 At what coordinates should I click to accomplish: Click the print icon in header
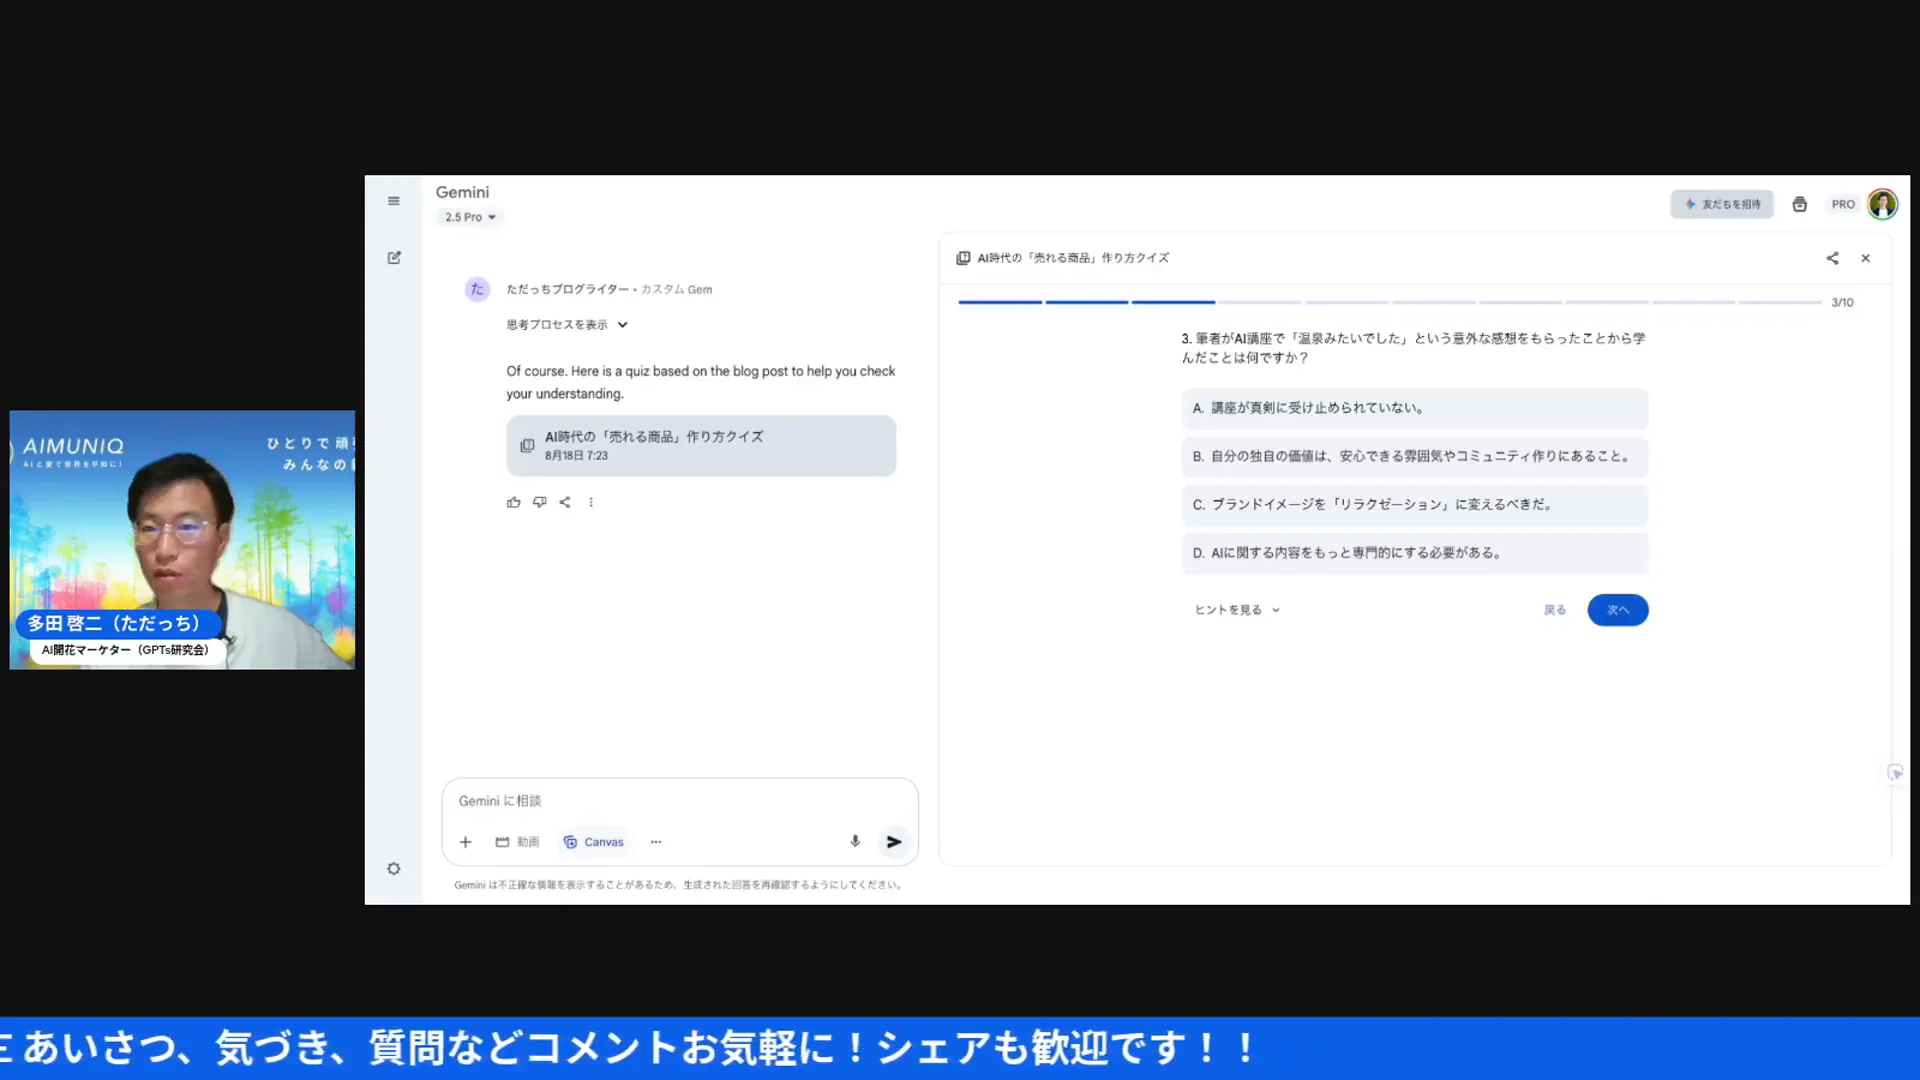pos(1799,204)
